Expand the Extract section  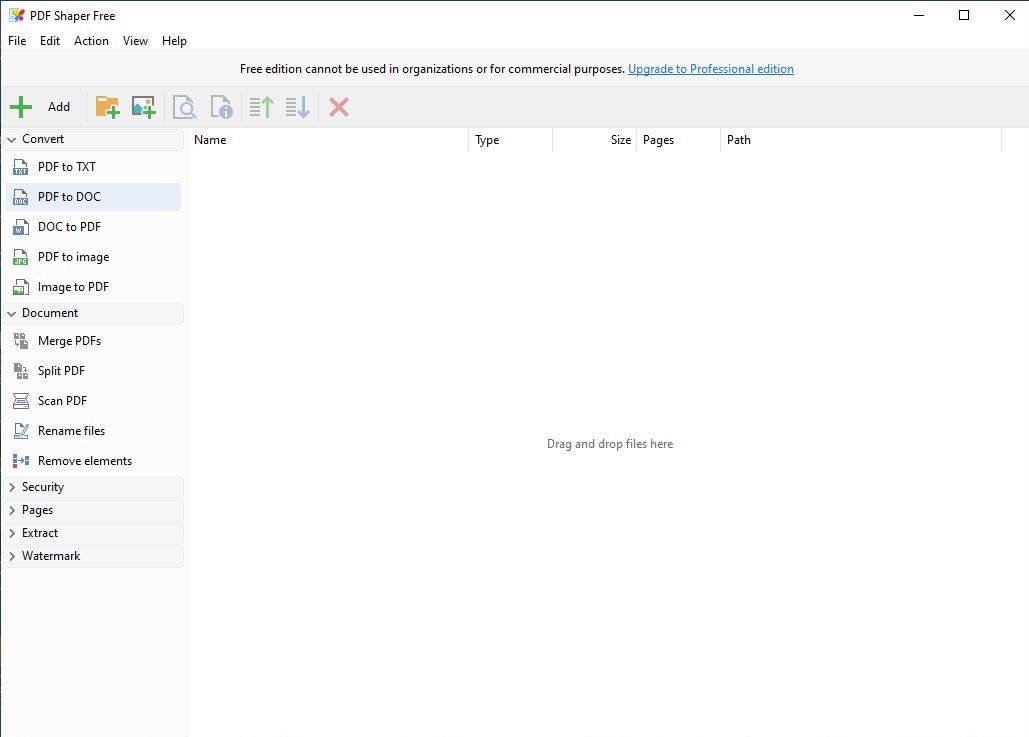point(11,533)
